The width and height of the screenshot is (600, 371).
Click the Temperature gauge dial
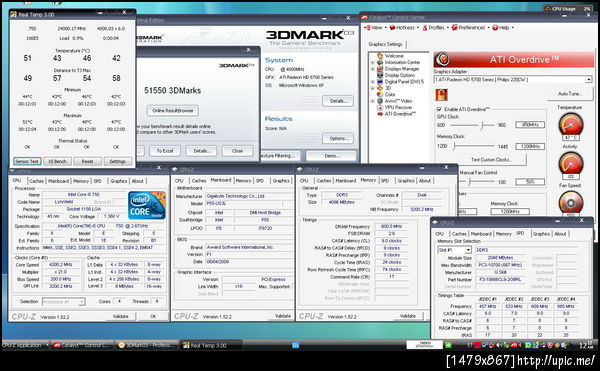pos(571,125)
